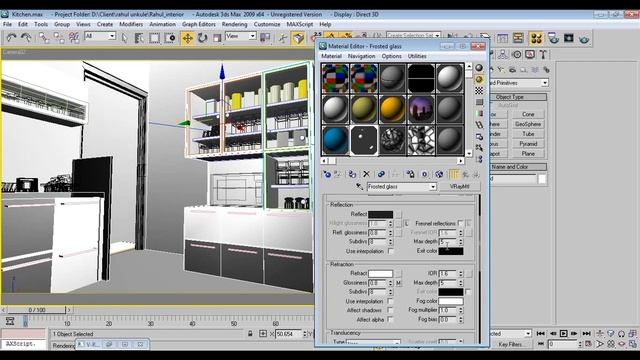The height and width of the screenshot is (360, 640).
Task: Activate Bind to Space Warp tool
Action: point(74,38)
